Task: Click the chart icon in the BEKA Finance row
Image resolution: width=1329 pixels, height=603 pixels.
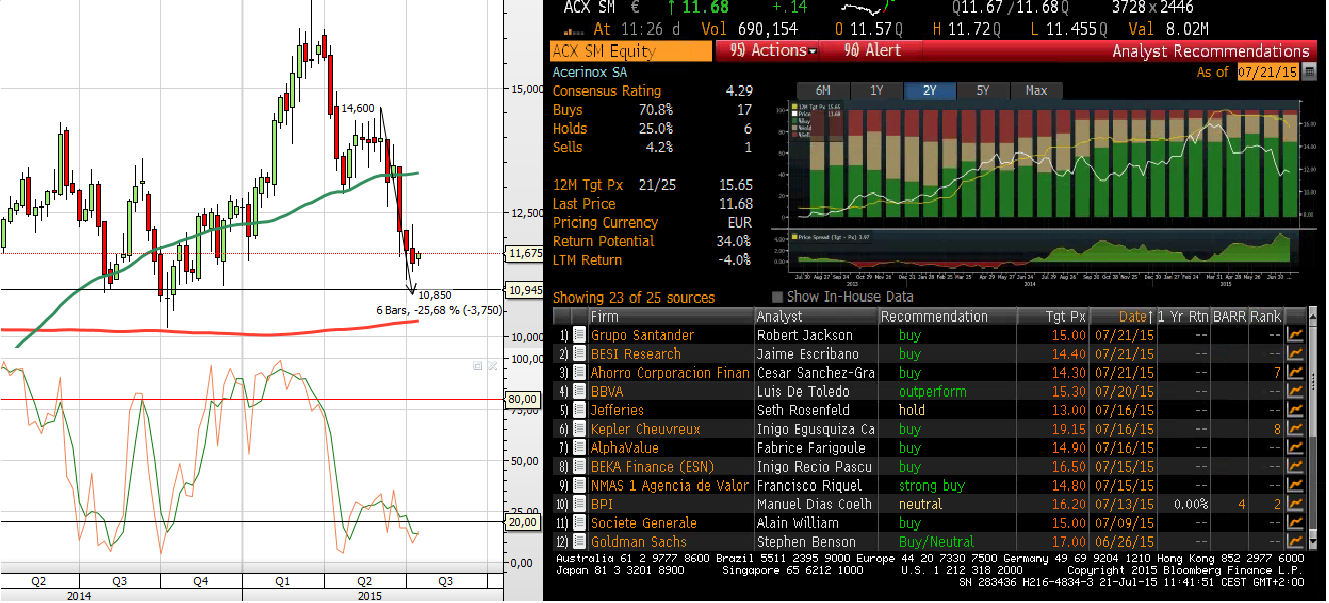Action: tap(1295, 467)
